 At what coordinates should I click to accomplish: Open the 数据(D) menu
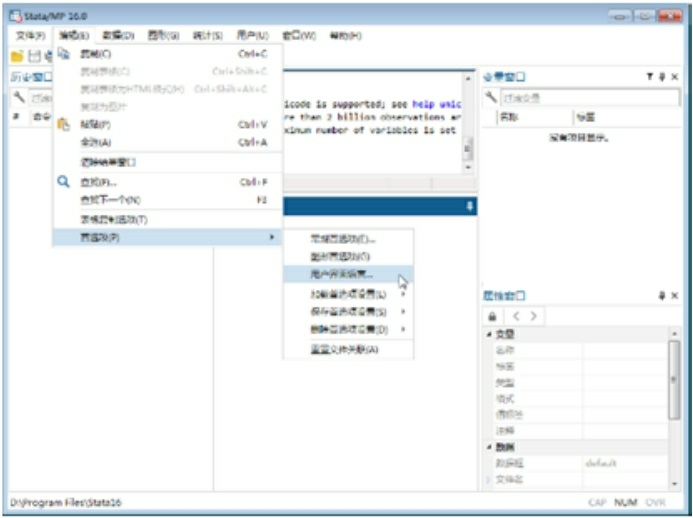pyautogui.click(x=118, y=36)
